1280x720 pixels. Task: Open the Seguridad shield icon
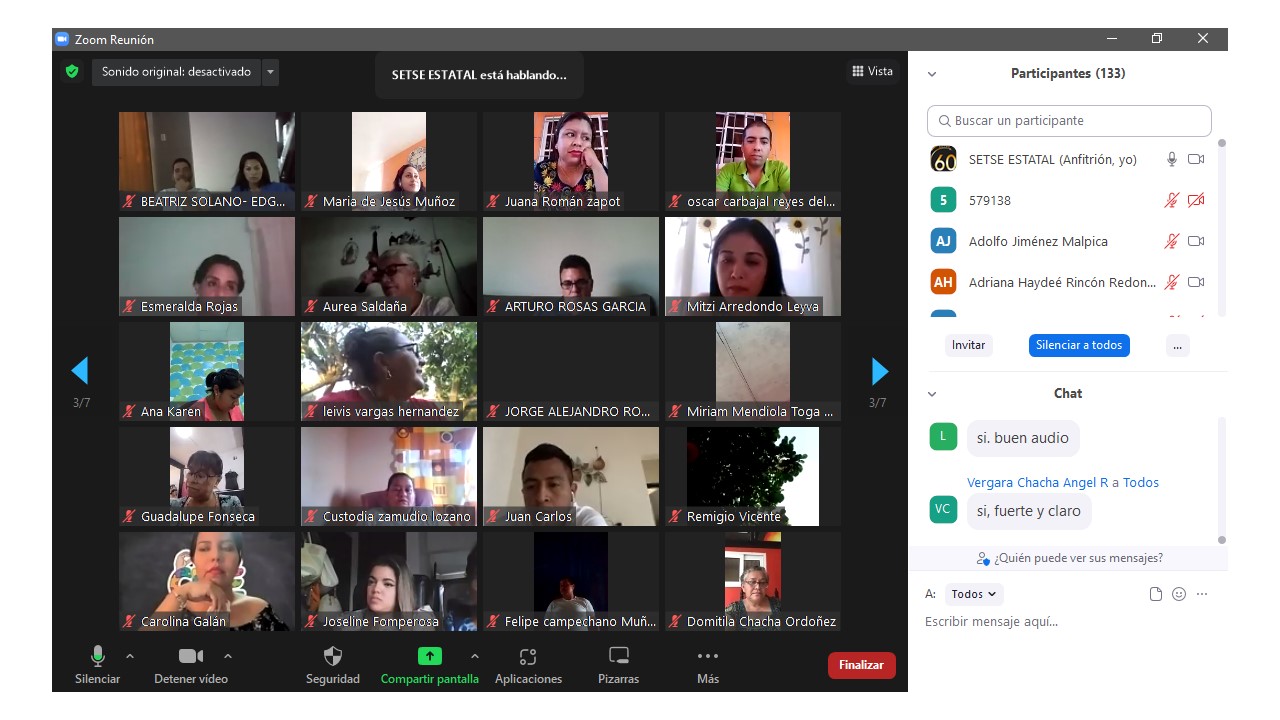point(333,656)
